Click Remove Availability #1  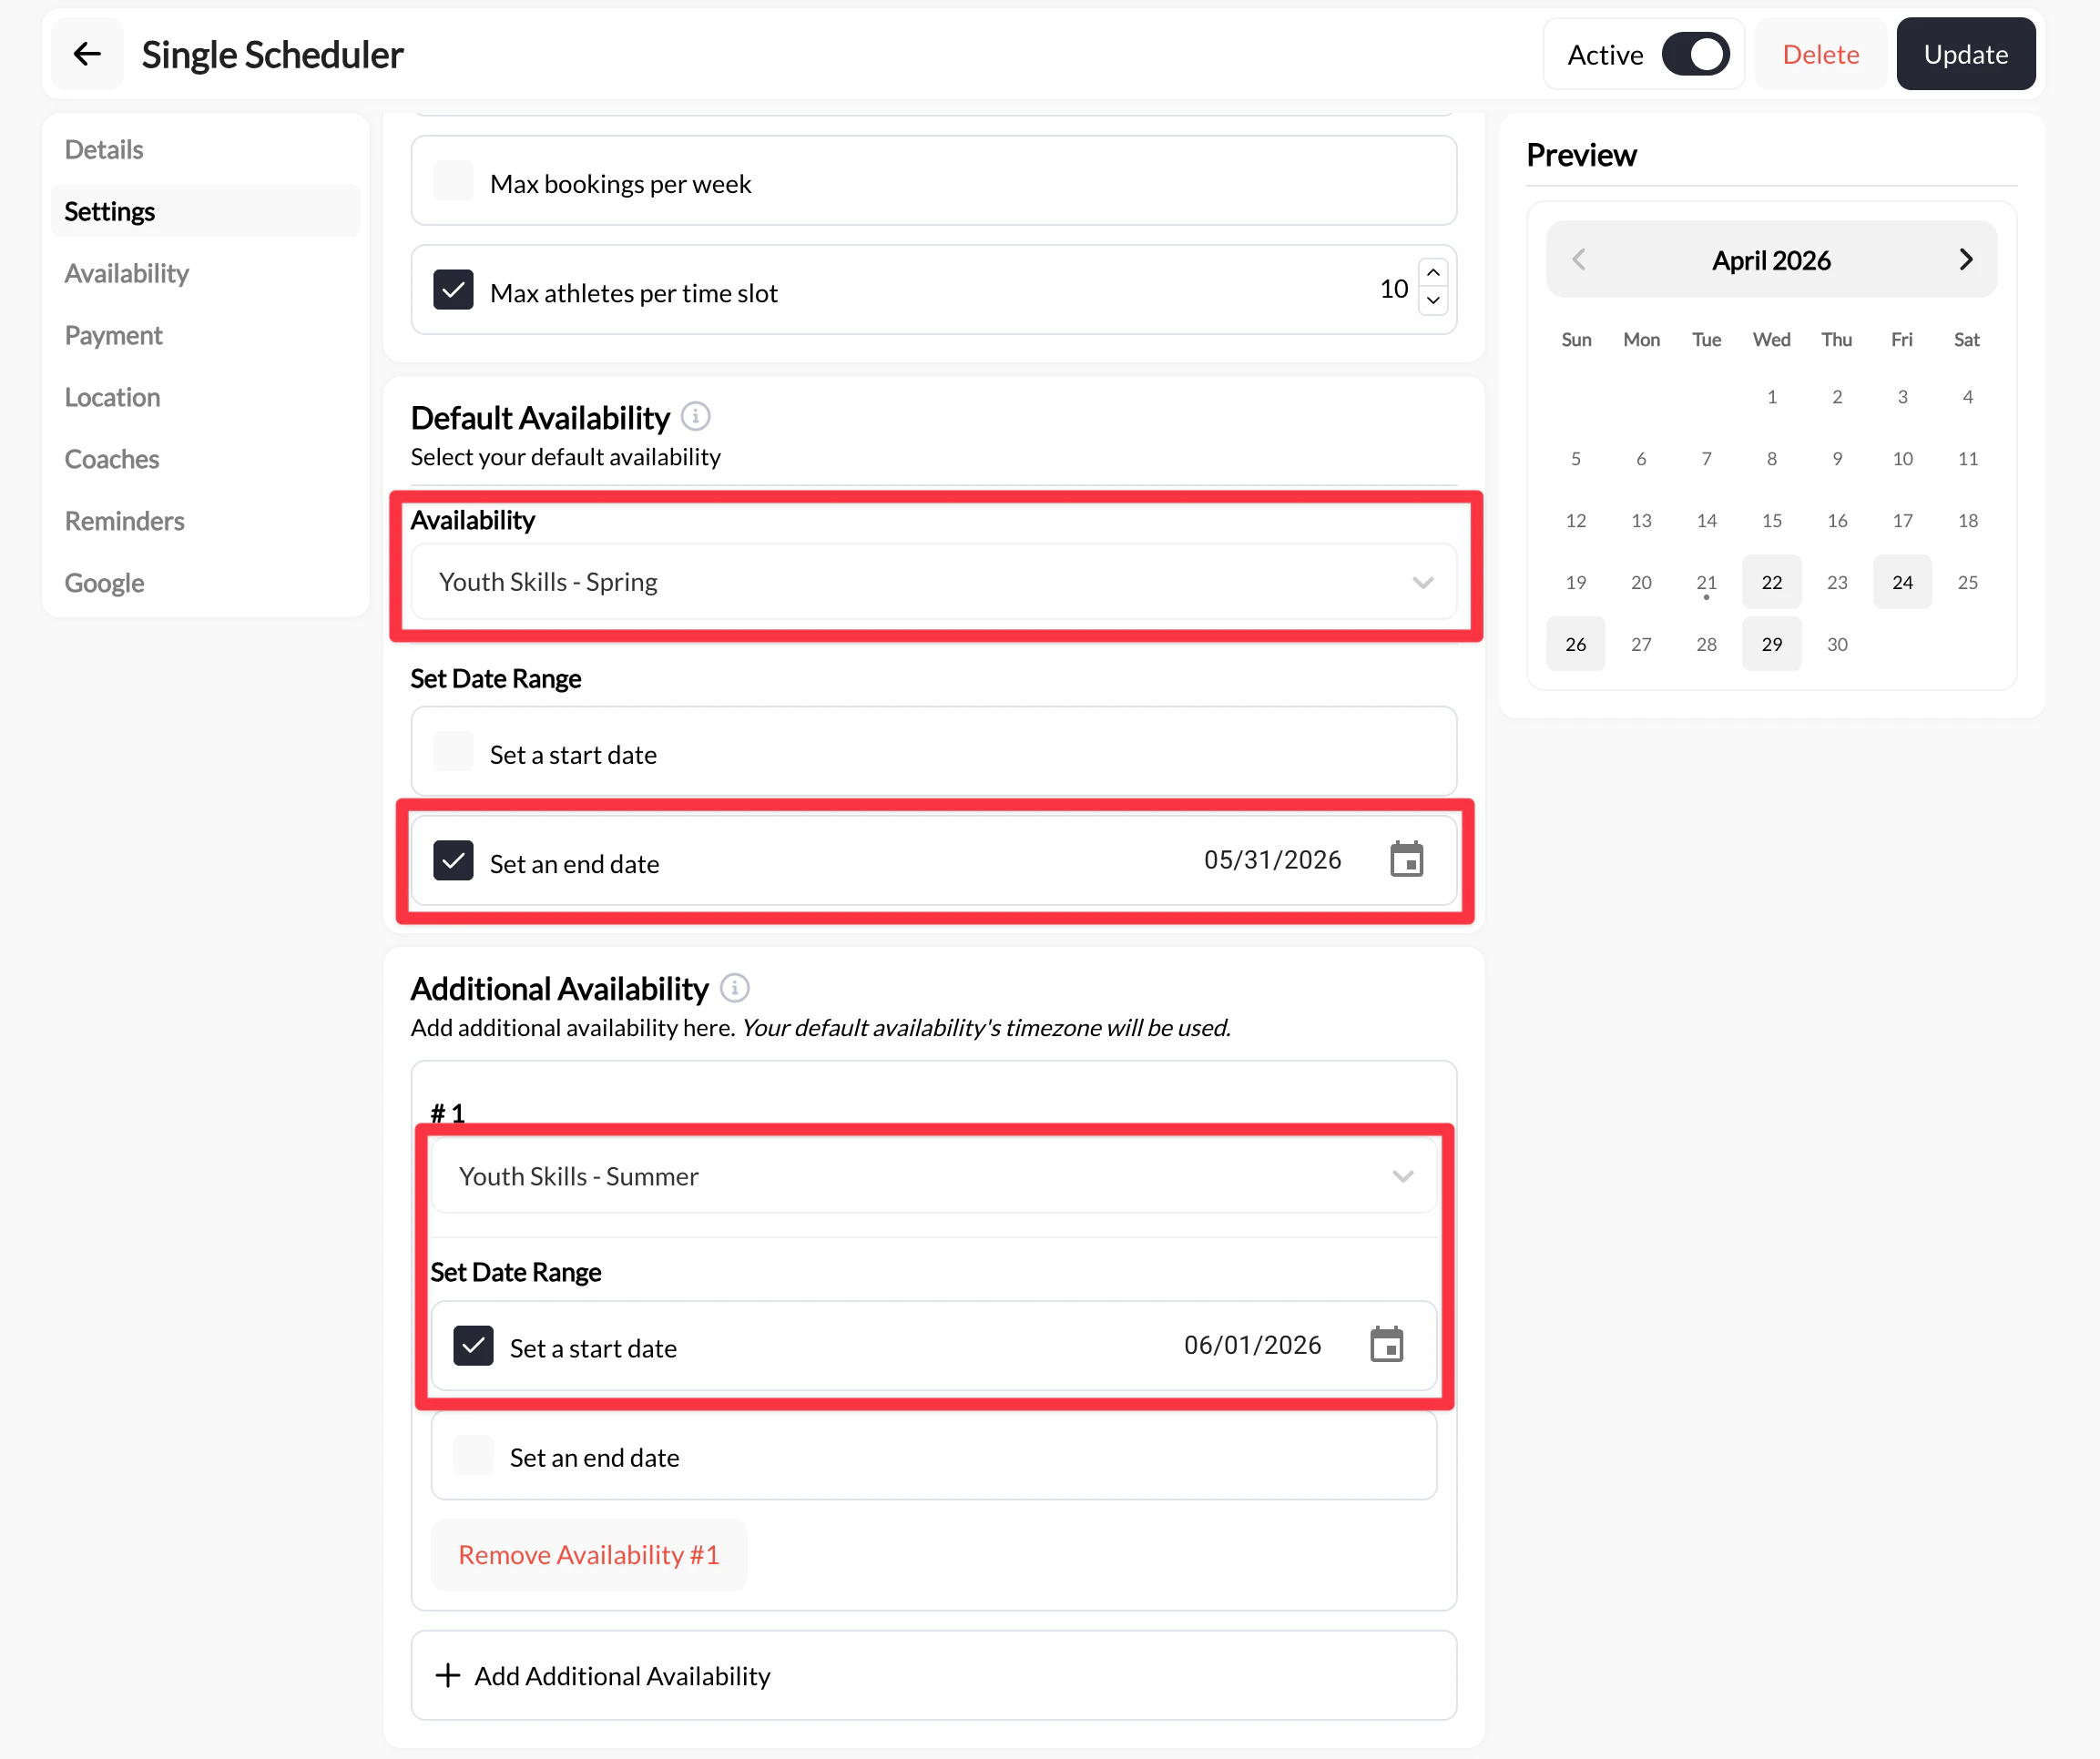click(588, 1554)
